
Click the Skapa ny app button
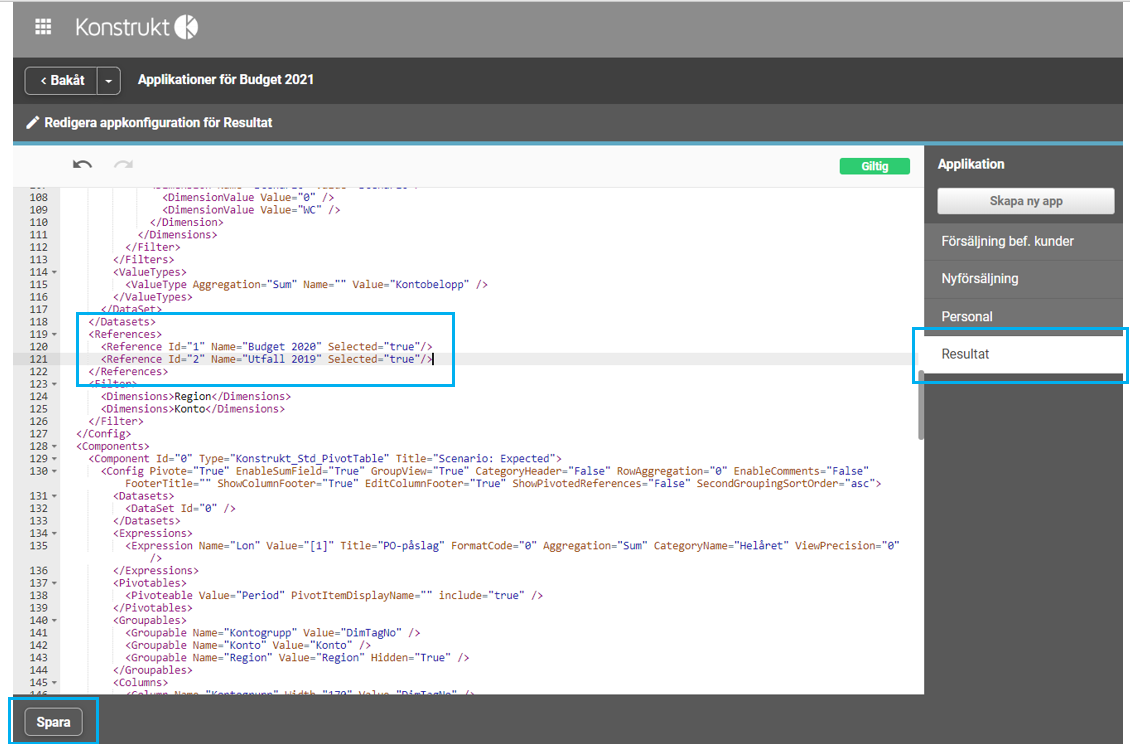pos(1025,201)
